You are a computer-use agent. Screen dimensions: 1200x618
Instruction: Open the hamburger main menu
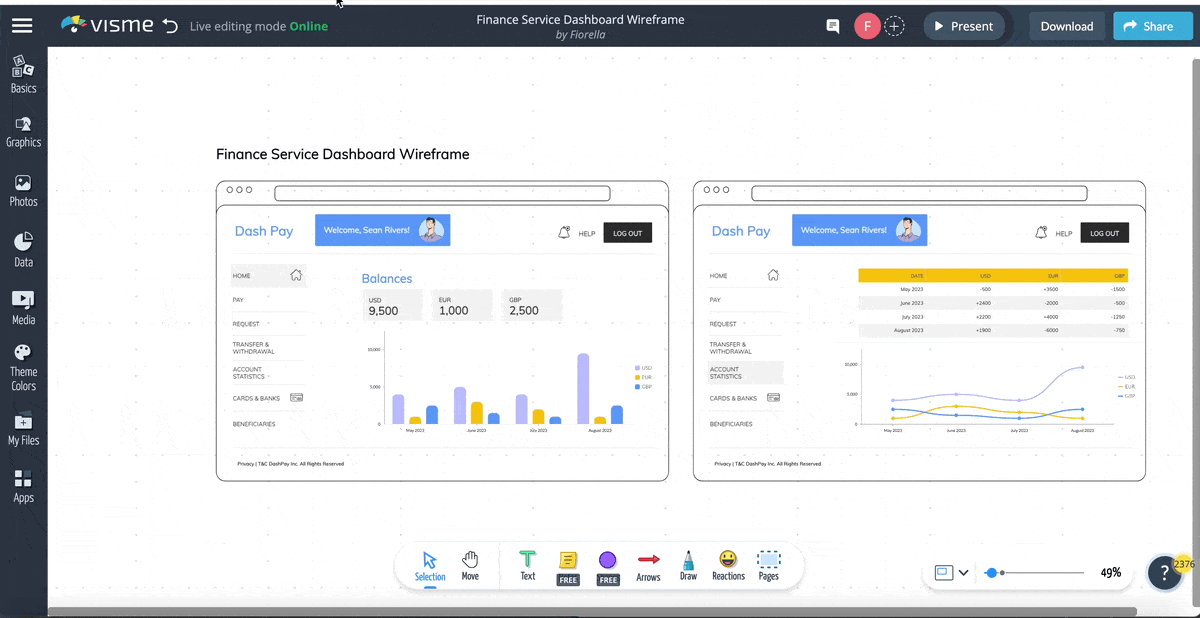point(22,26)
